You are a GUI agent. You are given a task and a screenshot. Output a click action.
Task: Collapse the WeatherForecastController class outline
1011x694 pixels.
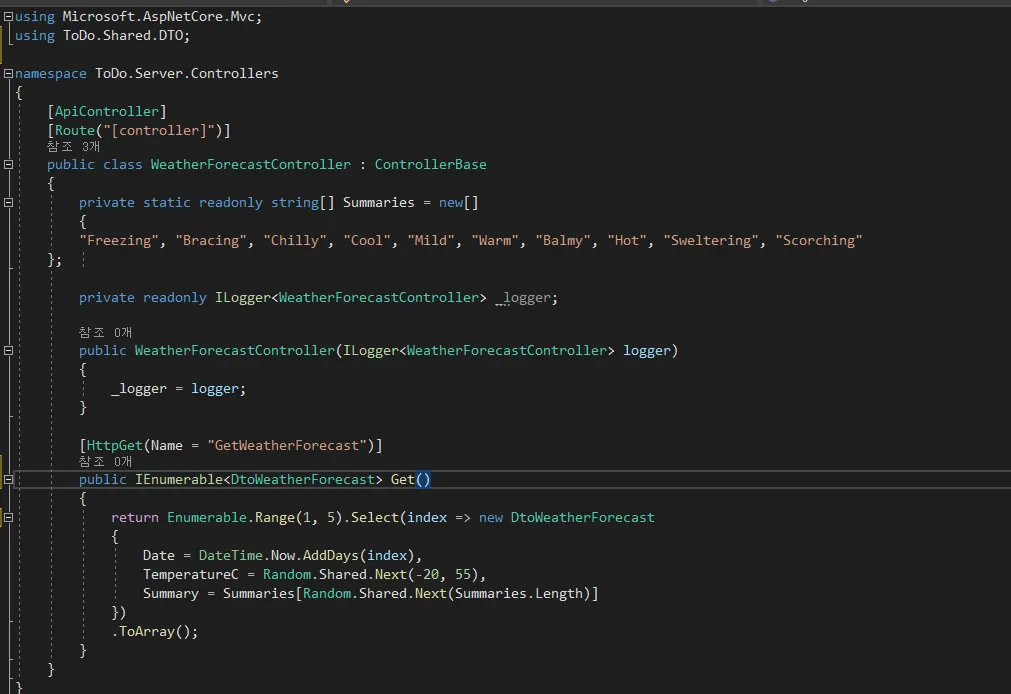(x=8, y=164)
